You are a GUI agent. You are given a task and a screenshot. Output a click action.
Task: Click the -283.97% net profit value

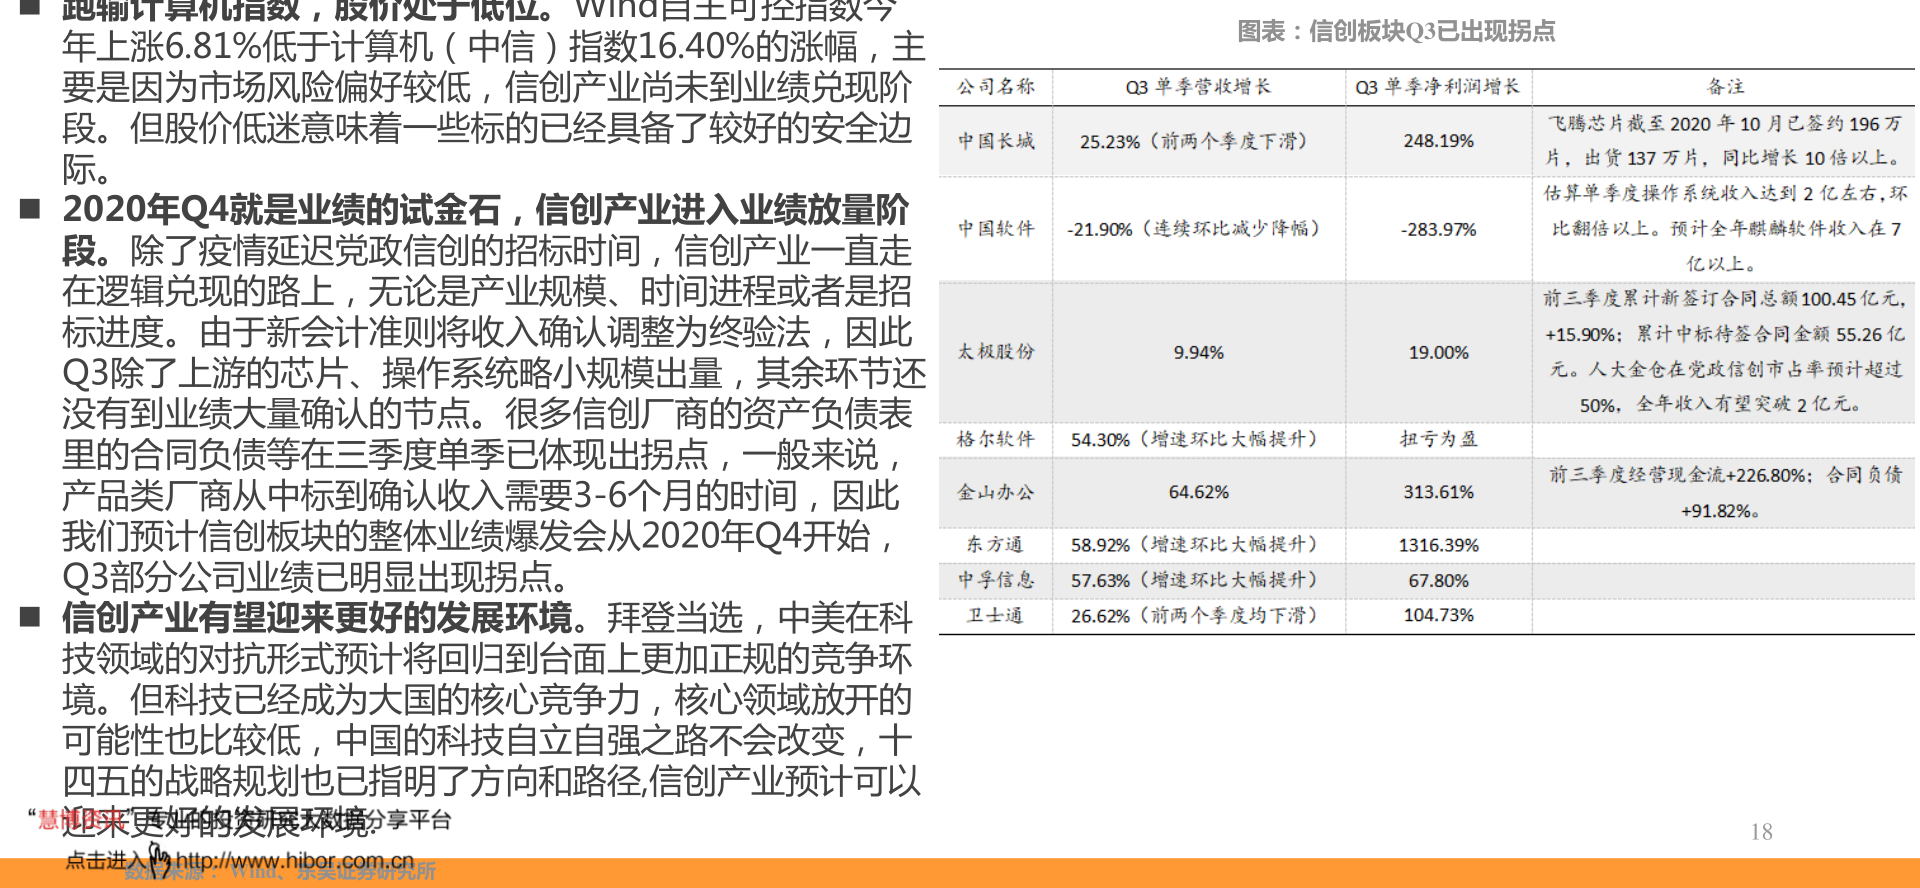(x=1438, y=229)
